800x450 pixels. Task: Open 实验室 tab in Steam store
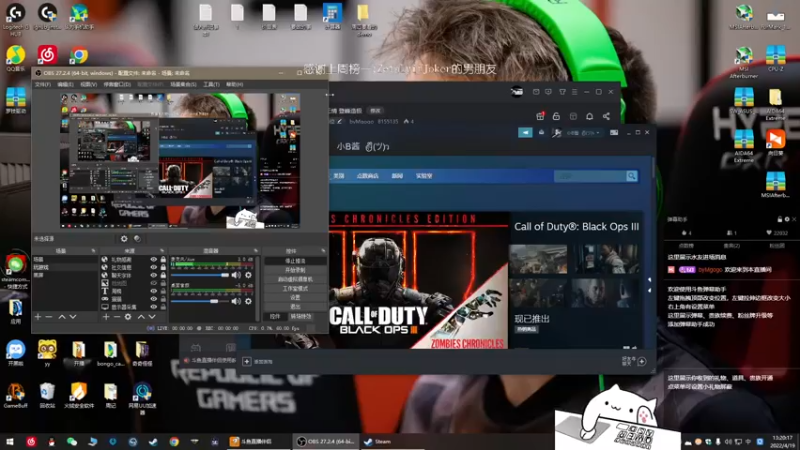(x=423, y=176)
